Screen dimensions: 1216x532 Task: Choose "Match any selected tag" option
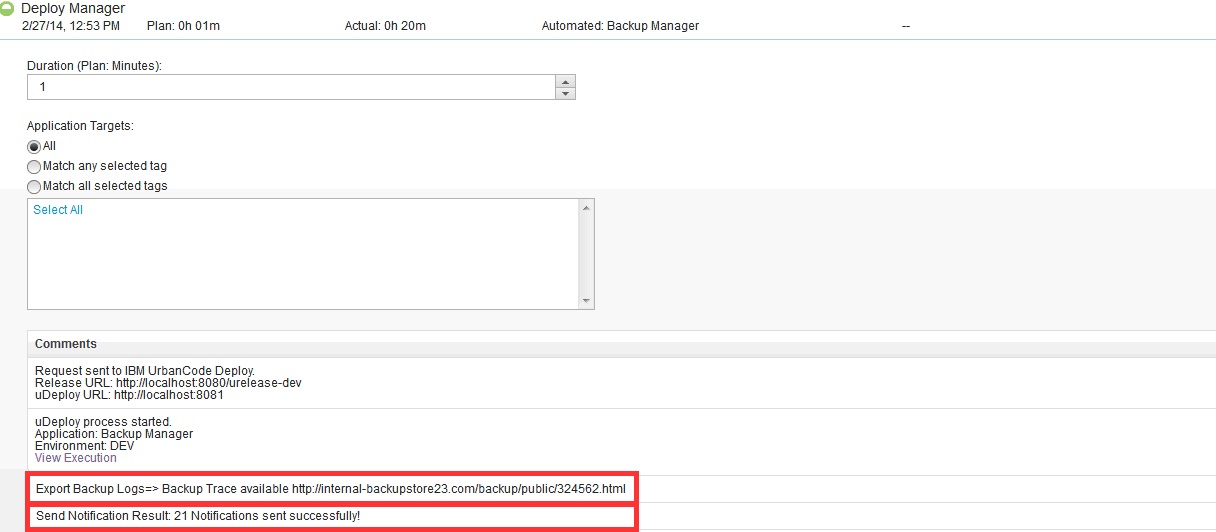click(x=34, y=167)
